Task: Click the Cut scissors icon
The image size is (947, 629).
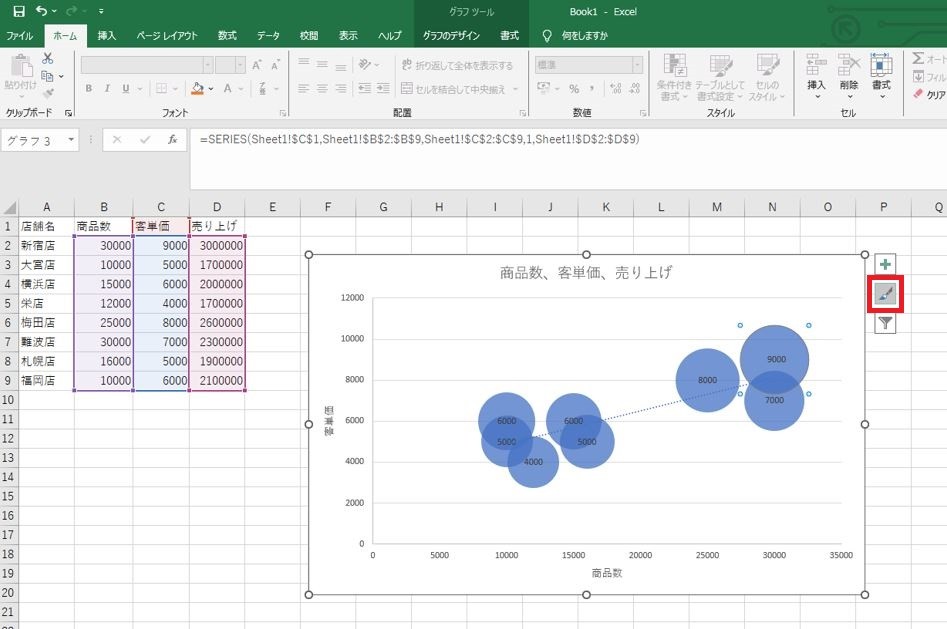Action: pos(48,58)
